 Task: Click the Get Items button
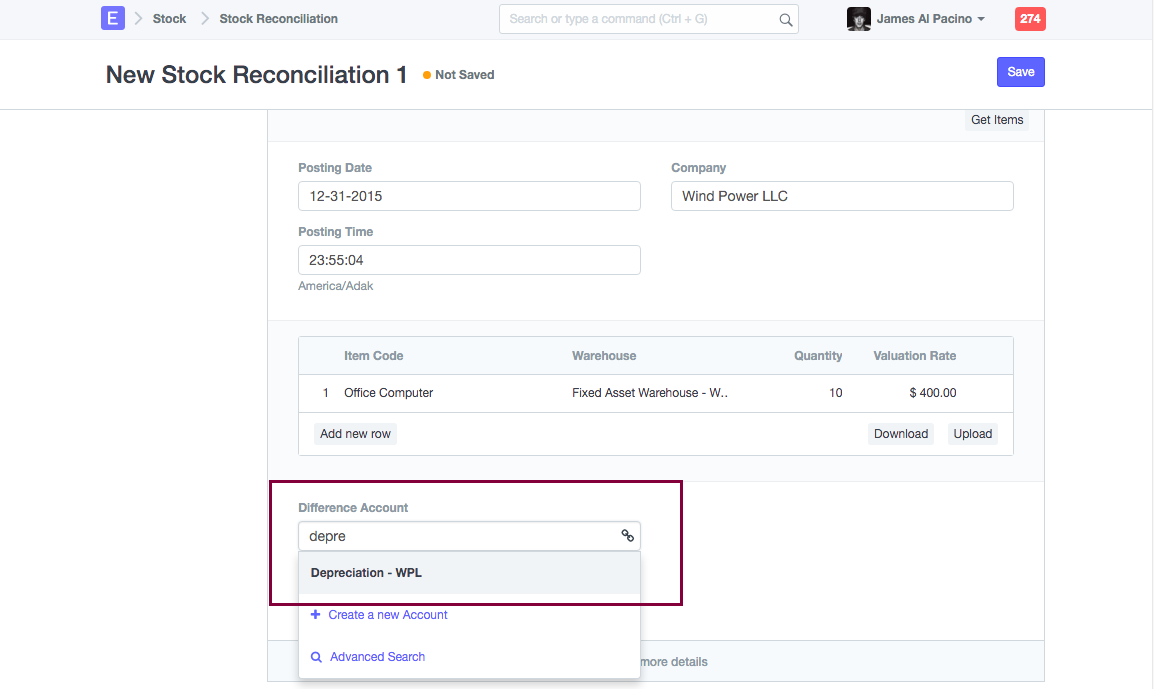(x=996, y=120)
